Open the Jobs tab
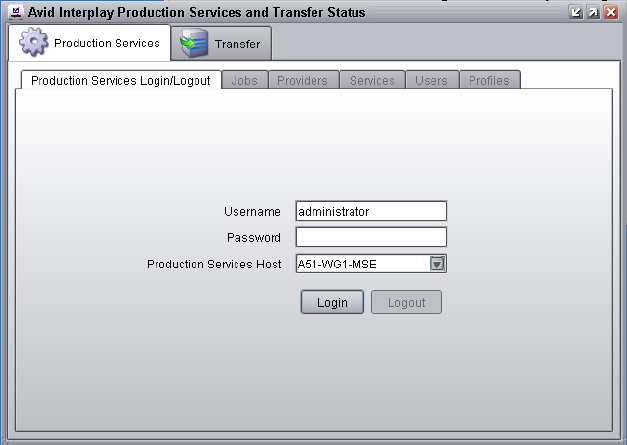This screenshot has width=627, height=445. pos(244,80)
